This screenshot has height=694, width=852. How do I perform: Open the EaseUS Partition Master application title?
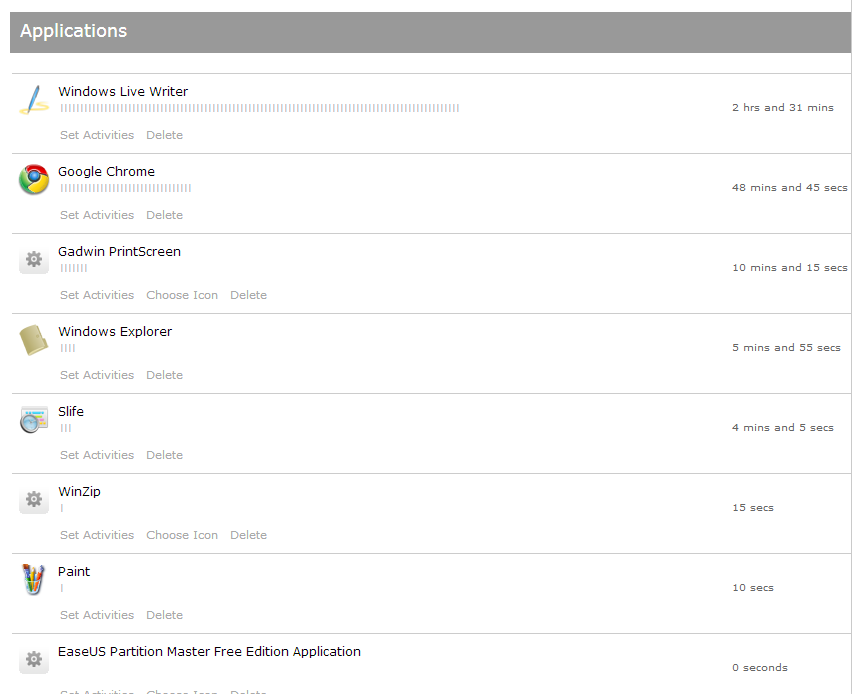[x=209, y=651]
